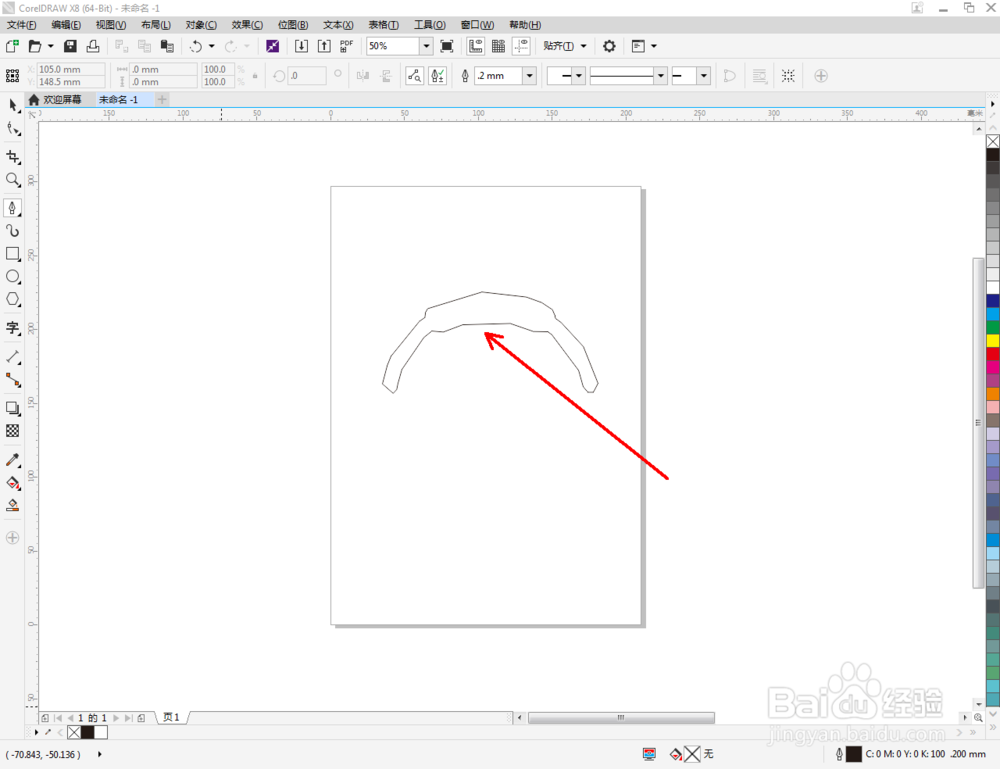Image resolution: width=1000 pixels, height=769 pixels.
Task: Select the Page 1 tab
Action: point(171,717)
